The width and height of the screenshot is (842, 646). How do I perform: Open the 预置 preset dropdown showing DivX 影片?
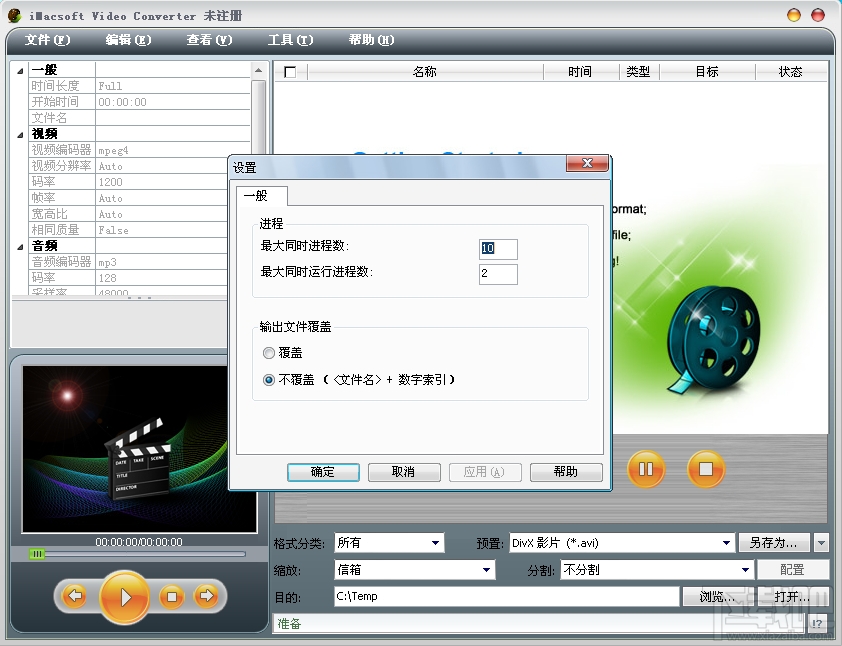coord(726,542)
